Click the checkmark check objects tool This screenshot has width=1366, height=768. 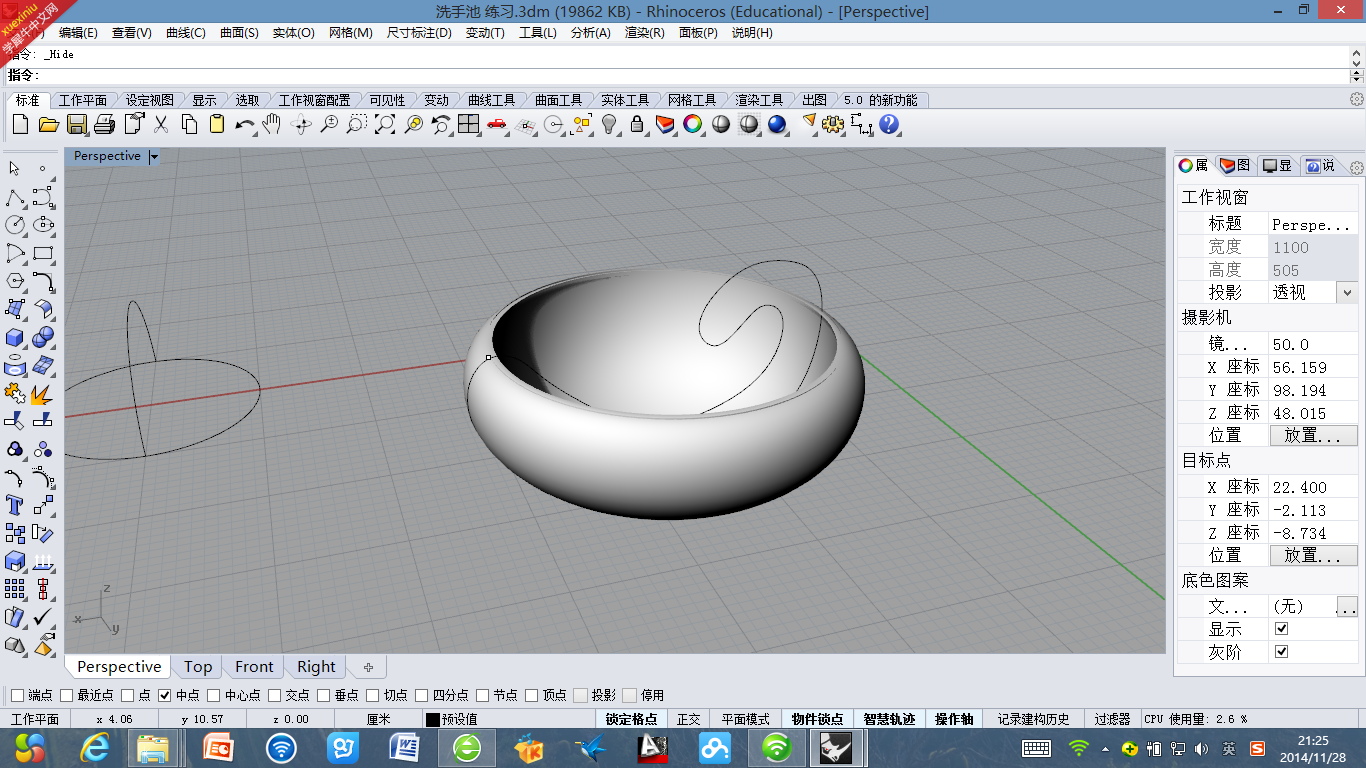tap(43, 617)
